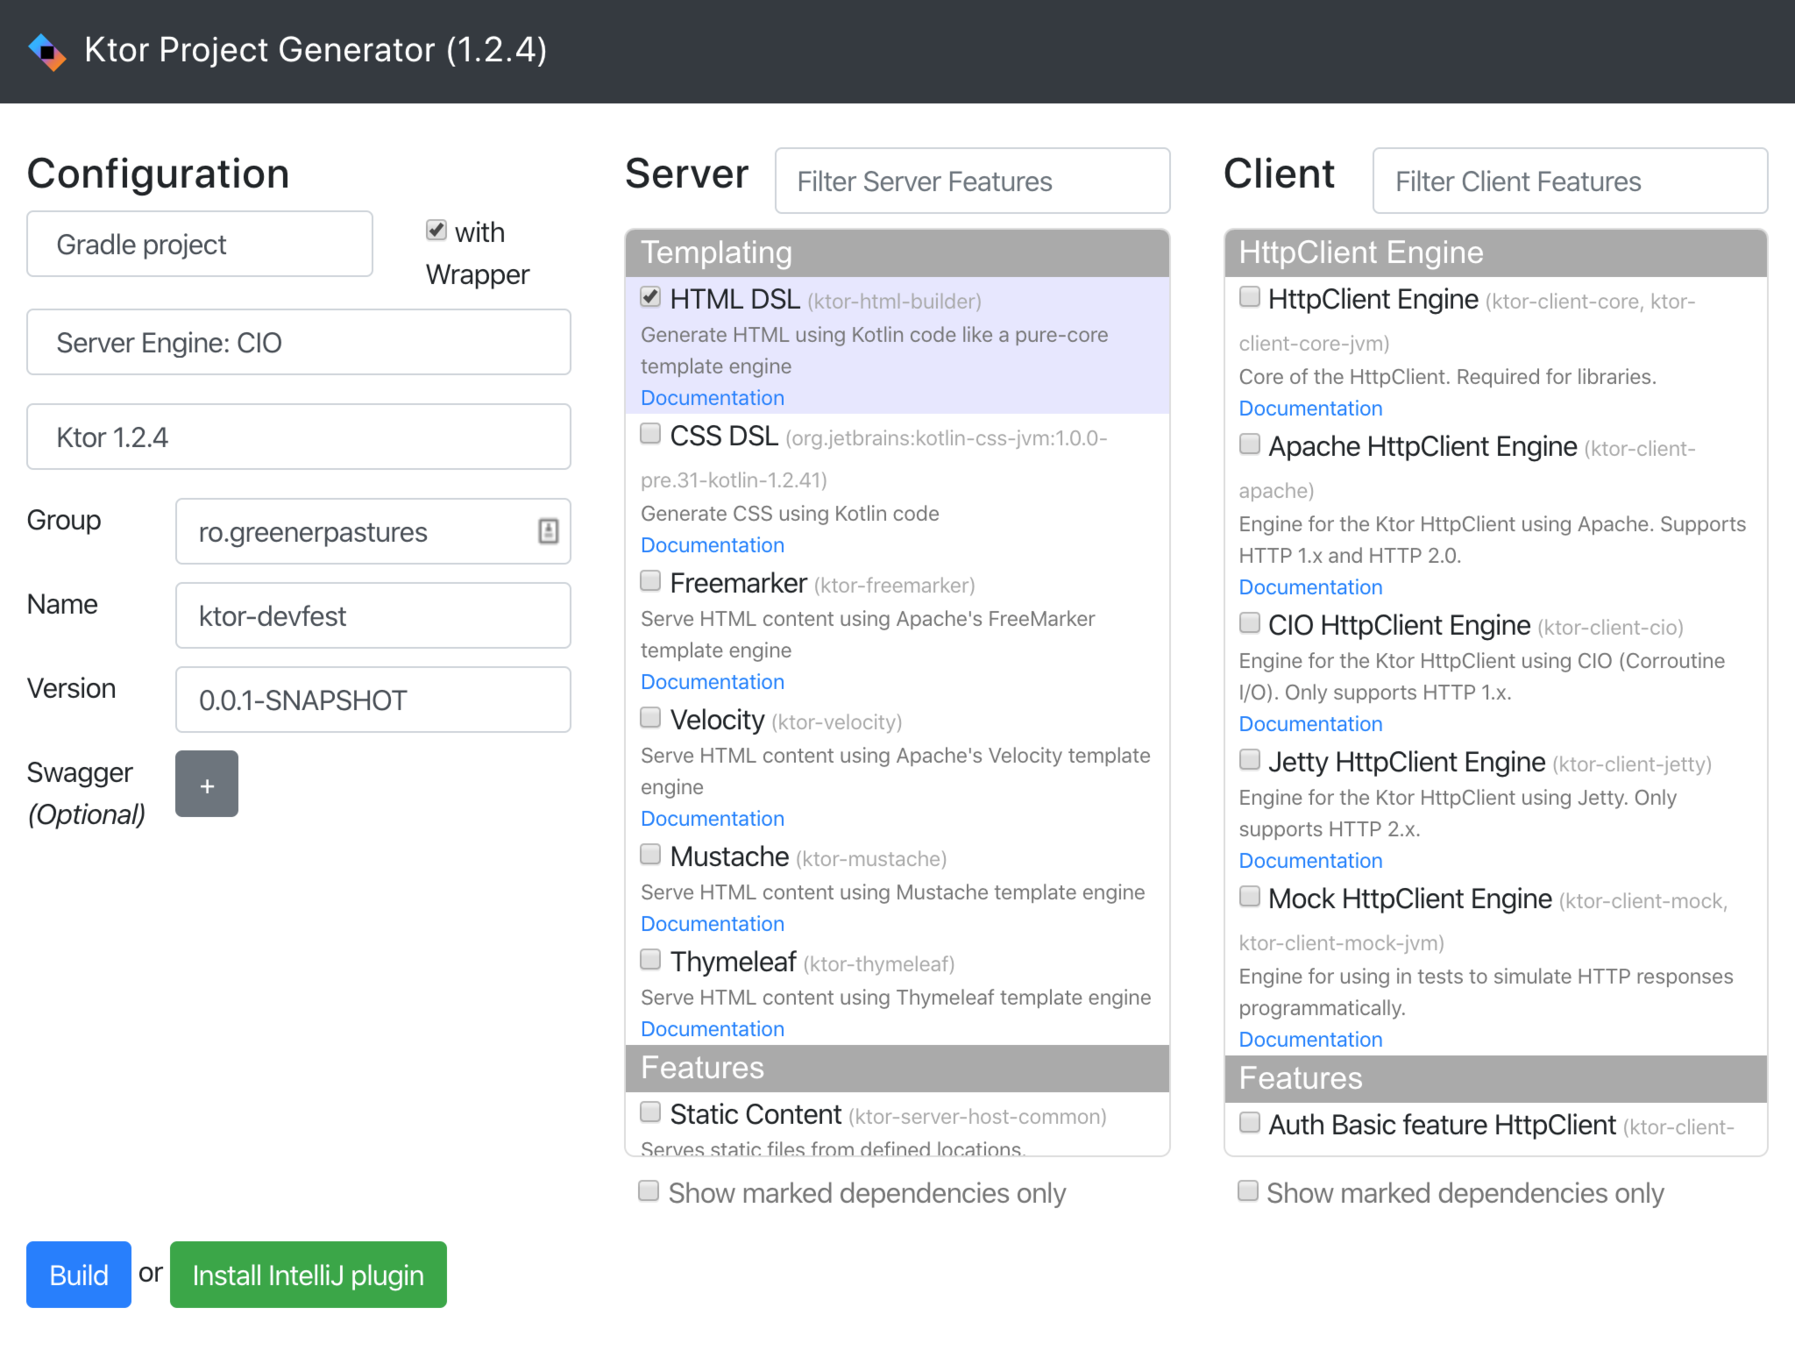This screenshot has width=1795, height=1350.
Task: Enable the CSS DSL feature
Action: [x=651, y=434]
